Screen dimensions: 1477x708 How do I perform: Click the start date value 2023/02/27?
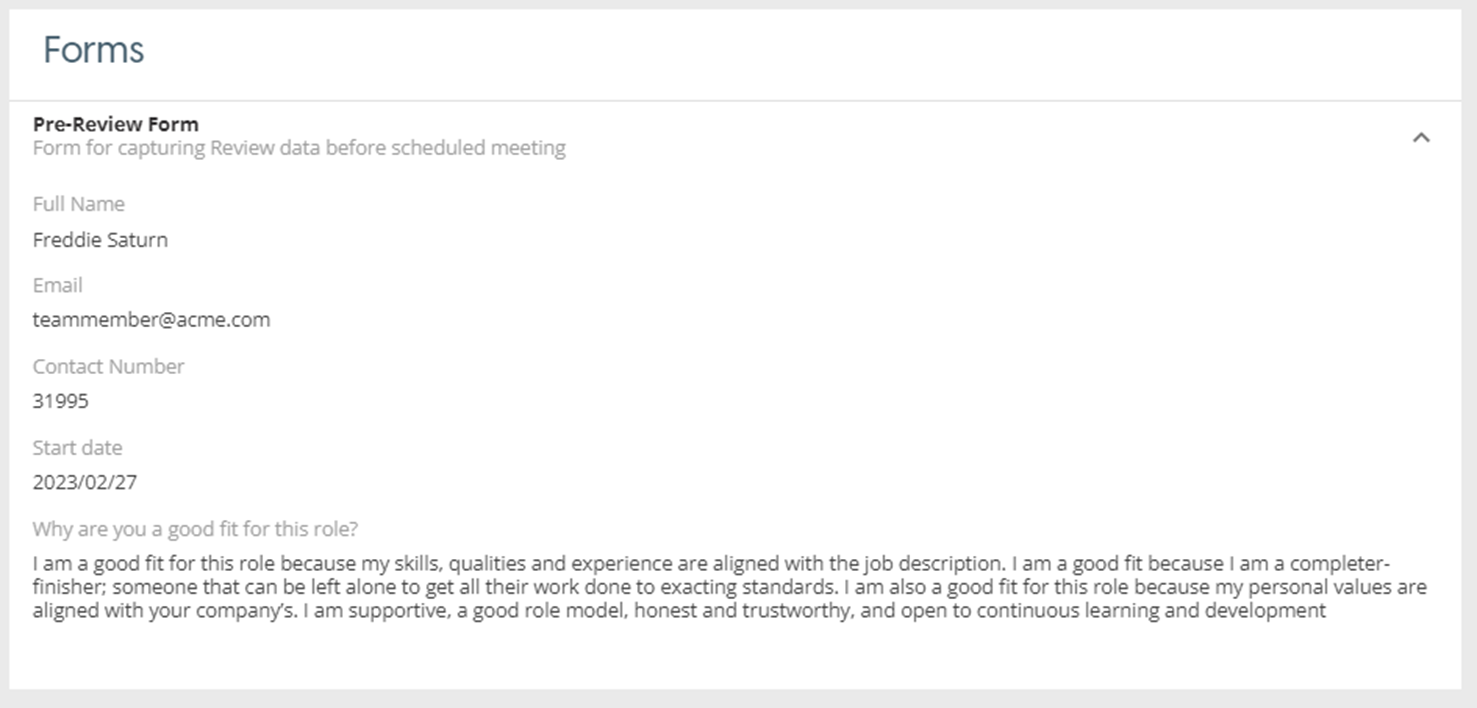(x=85, y=482)
